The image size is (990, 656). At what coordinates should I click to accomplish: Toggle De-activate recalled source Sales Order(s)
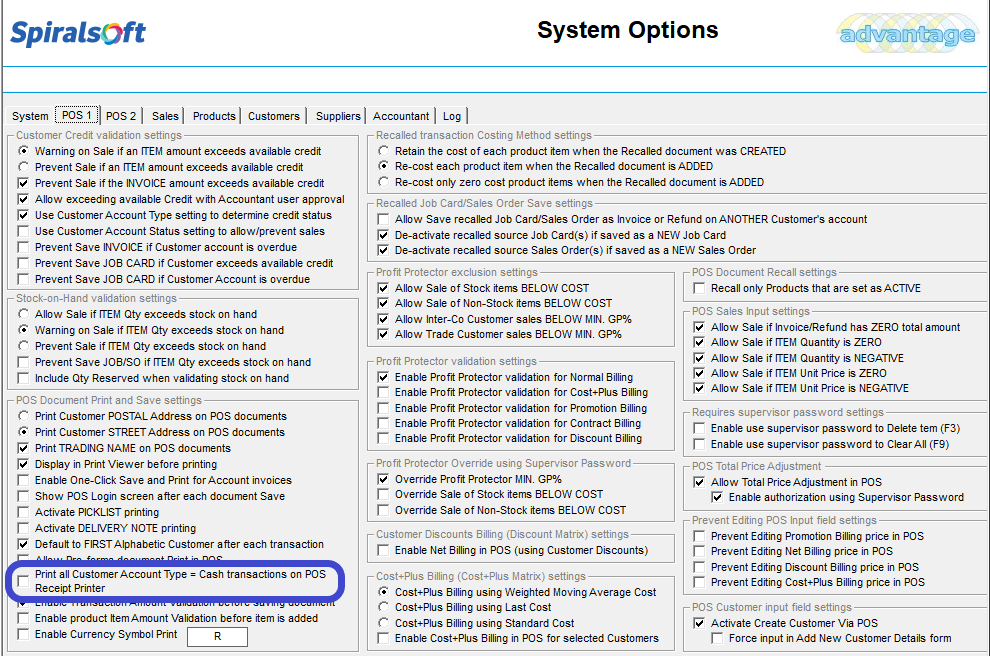(x=383, y=250)
